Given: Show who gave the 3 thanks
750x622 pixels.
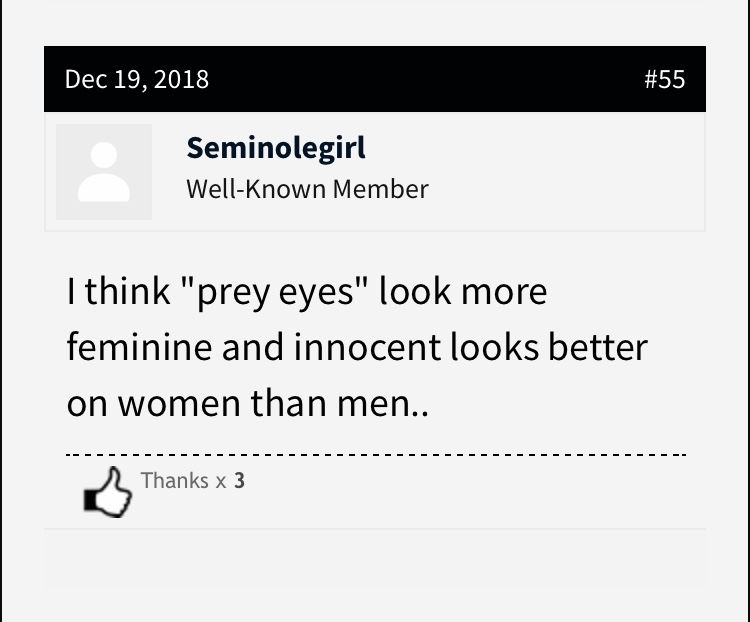Looking at the screenshot, I should pyautogui.click(x=239, y=480).
